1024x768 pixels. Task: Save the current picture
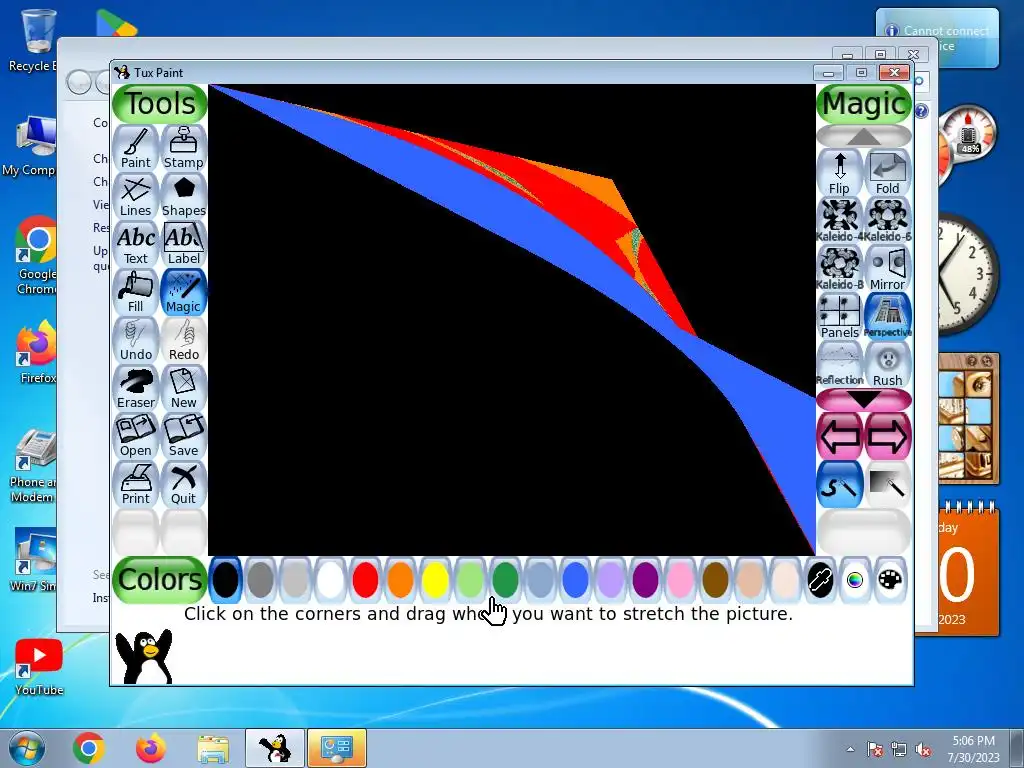(x=184, y=436)
